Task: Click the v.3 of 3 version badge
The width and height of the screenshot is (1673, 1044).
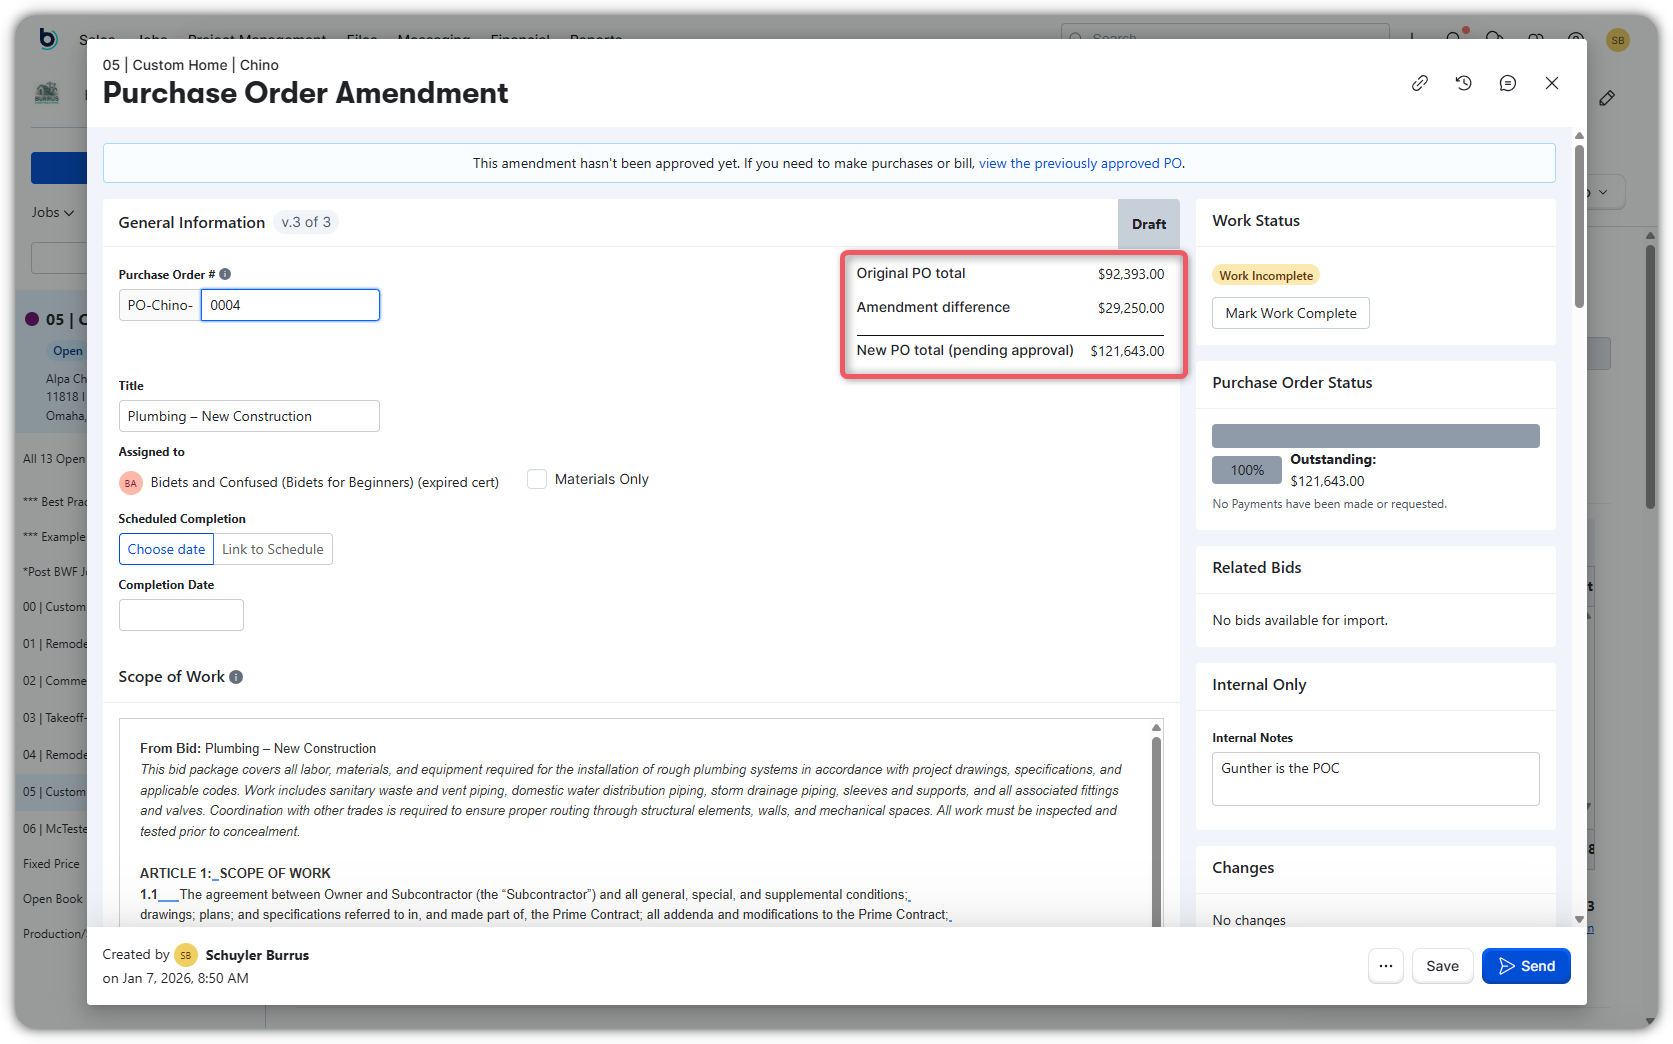Action: point(306,222)
